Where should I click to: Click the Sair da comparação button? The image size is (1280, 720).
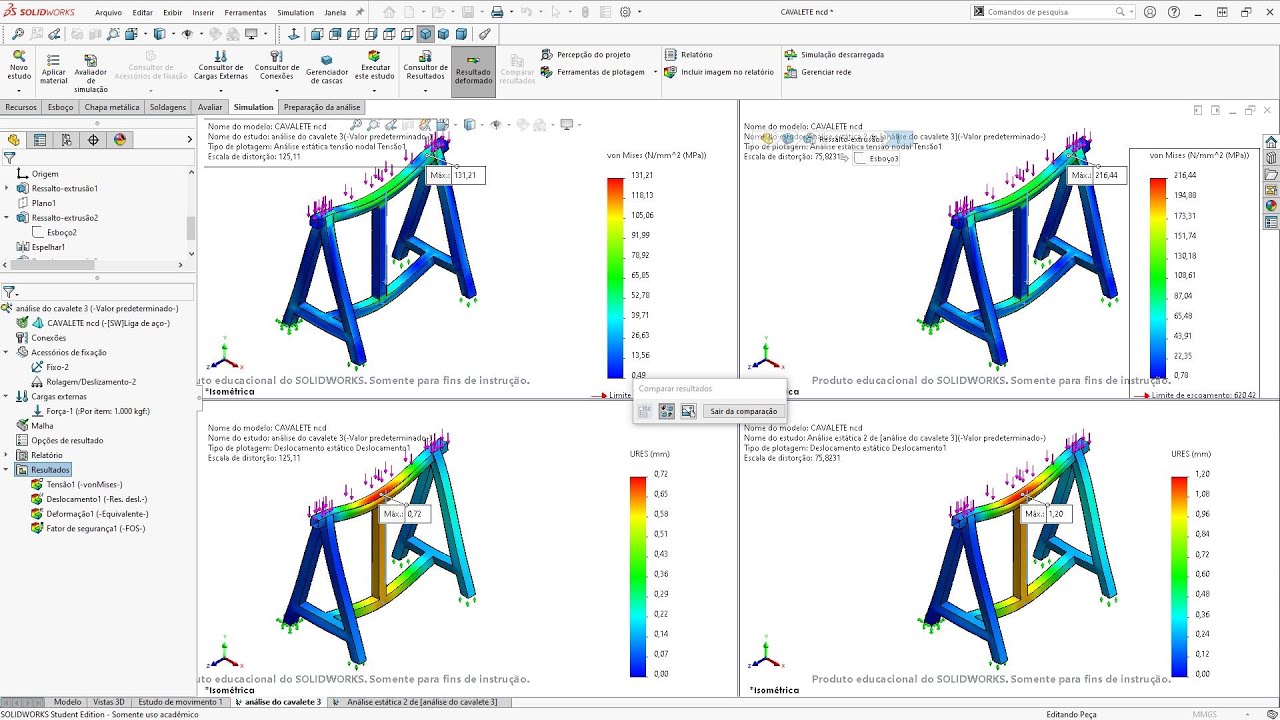[x=743, y=411]
